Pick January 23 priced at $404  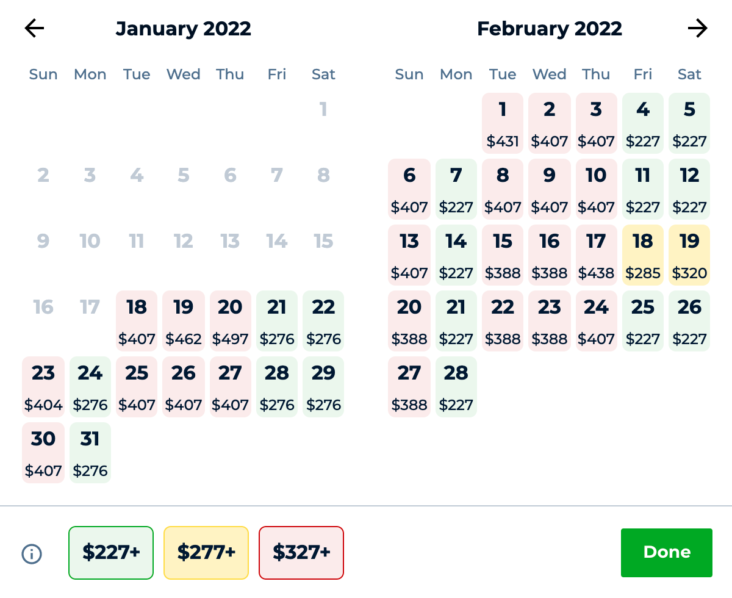[43, 387]
